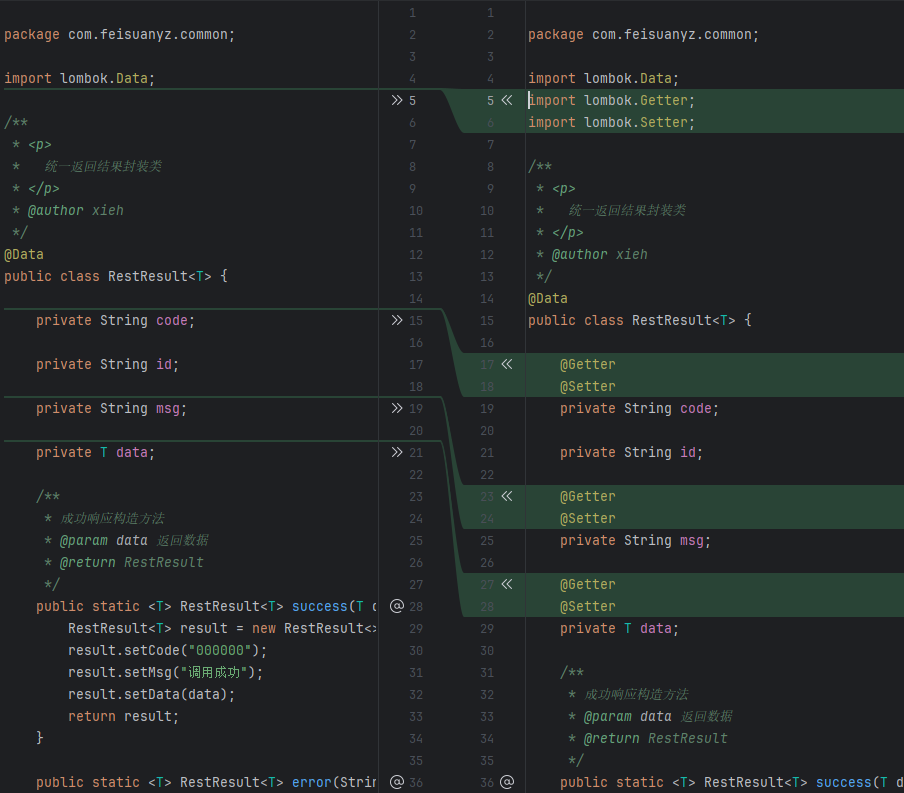Click 'private String id;' in the left pane
904x793 pixels.
pyautogui.click(x=107, y=364)
